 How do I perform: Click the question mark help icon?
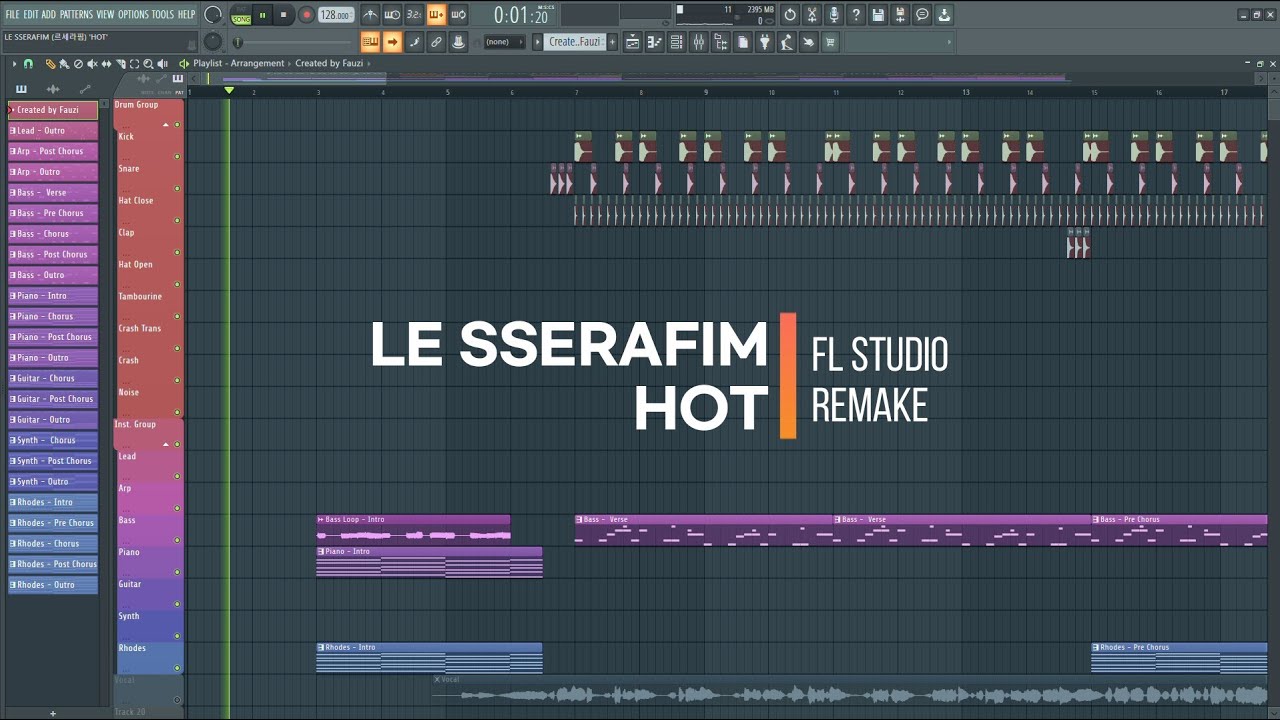[856, 15]
